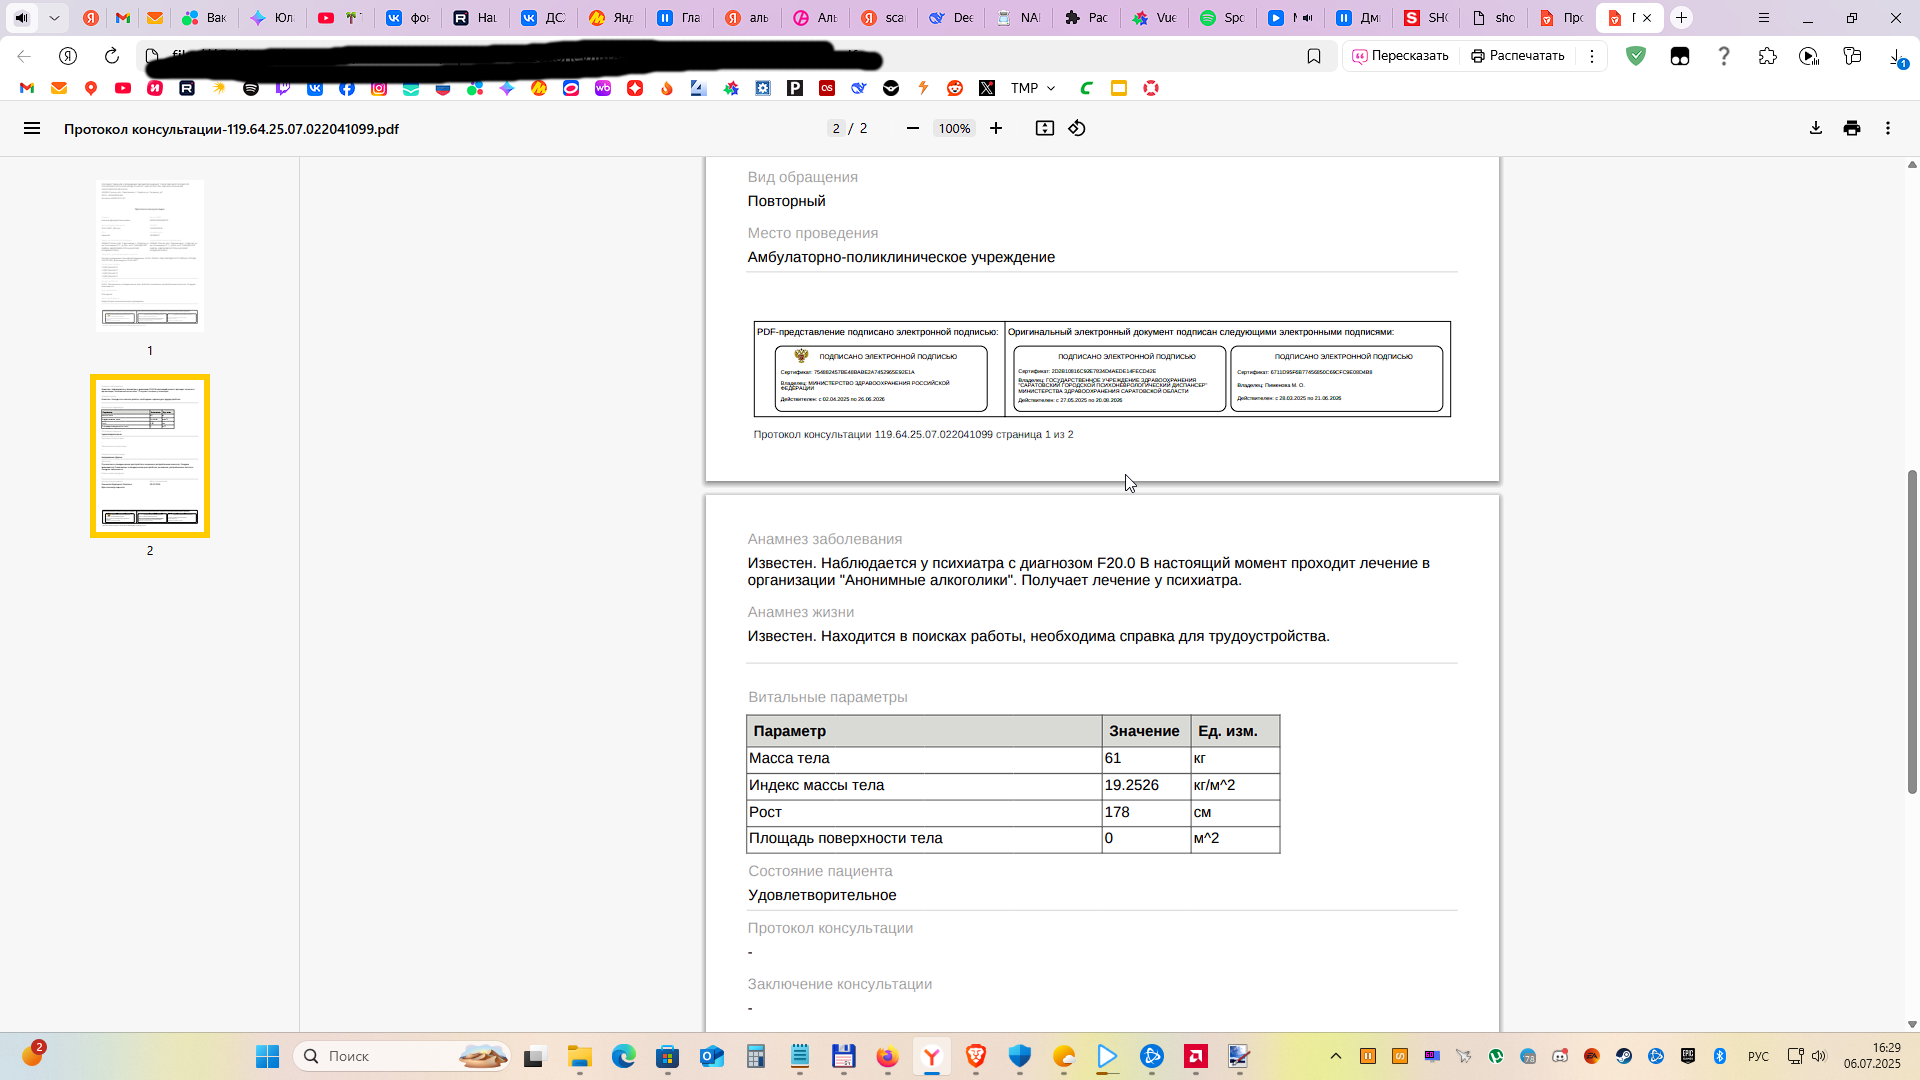Open a new browser tab
This screenshot has height=1080, width=1920.
[x=1682, y=18]
